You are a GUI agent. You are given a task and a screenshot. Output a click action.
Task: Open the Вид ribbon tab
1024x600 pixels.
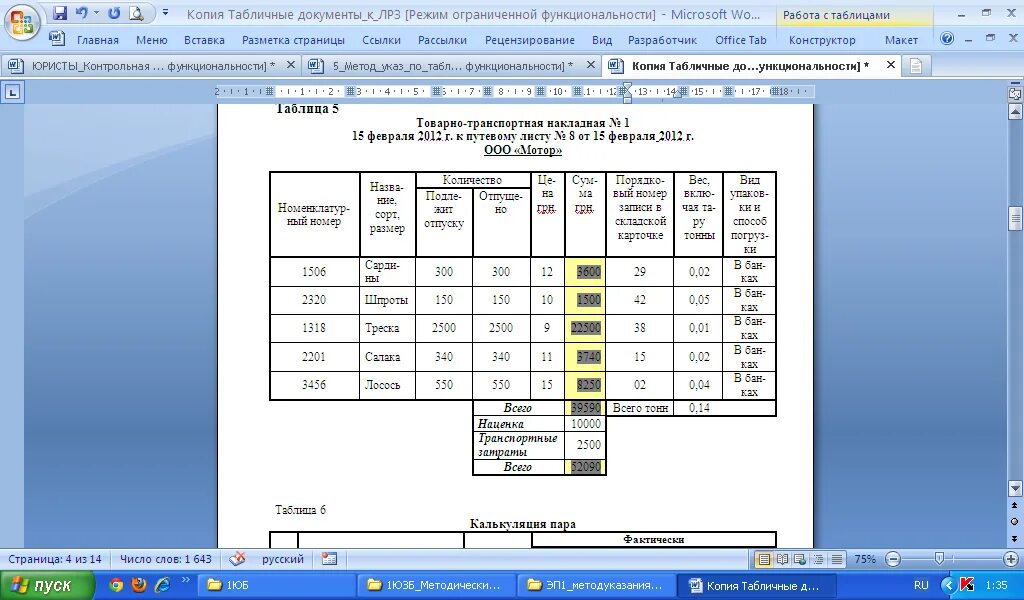(x=602, y=40)
